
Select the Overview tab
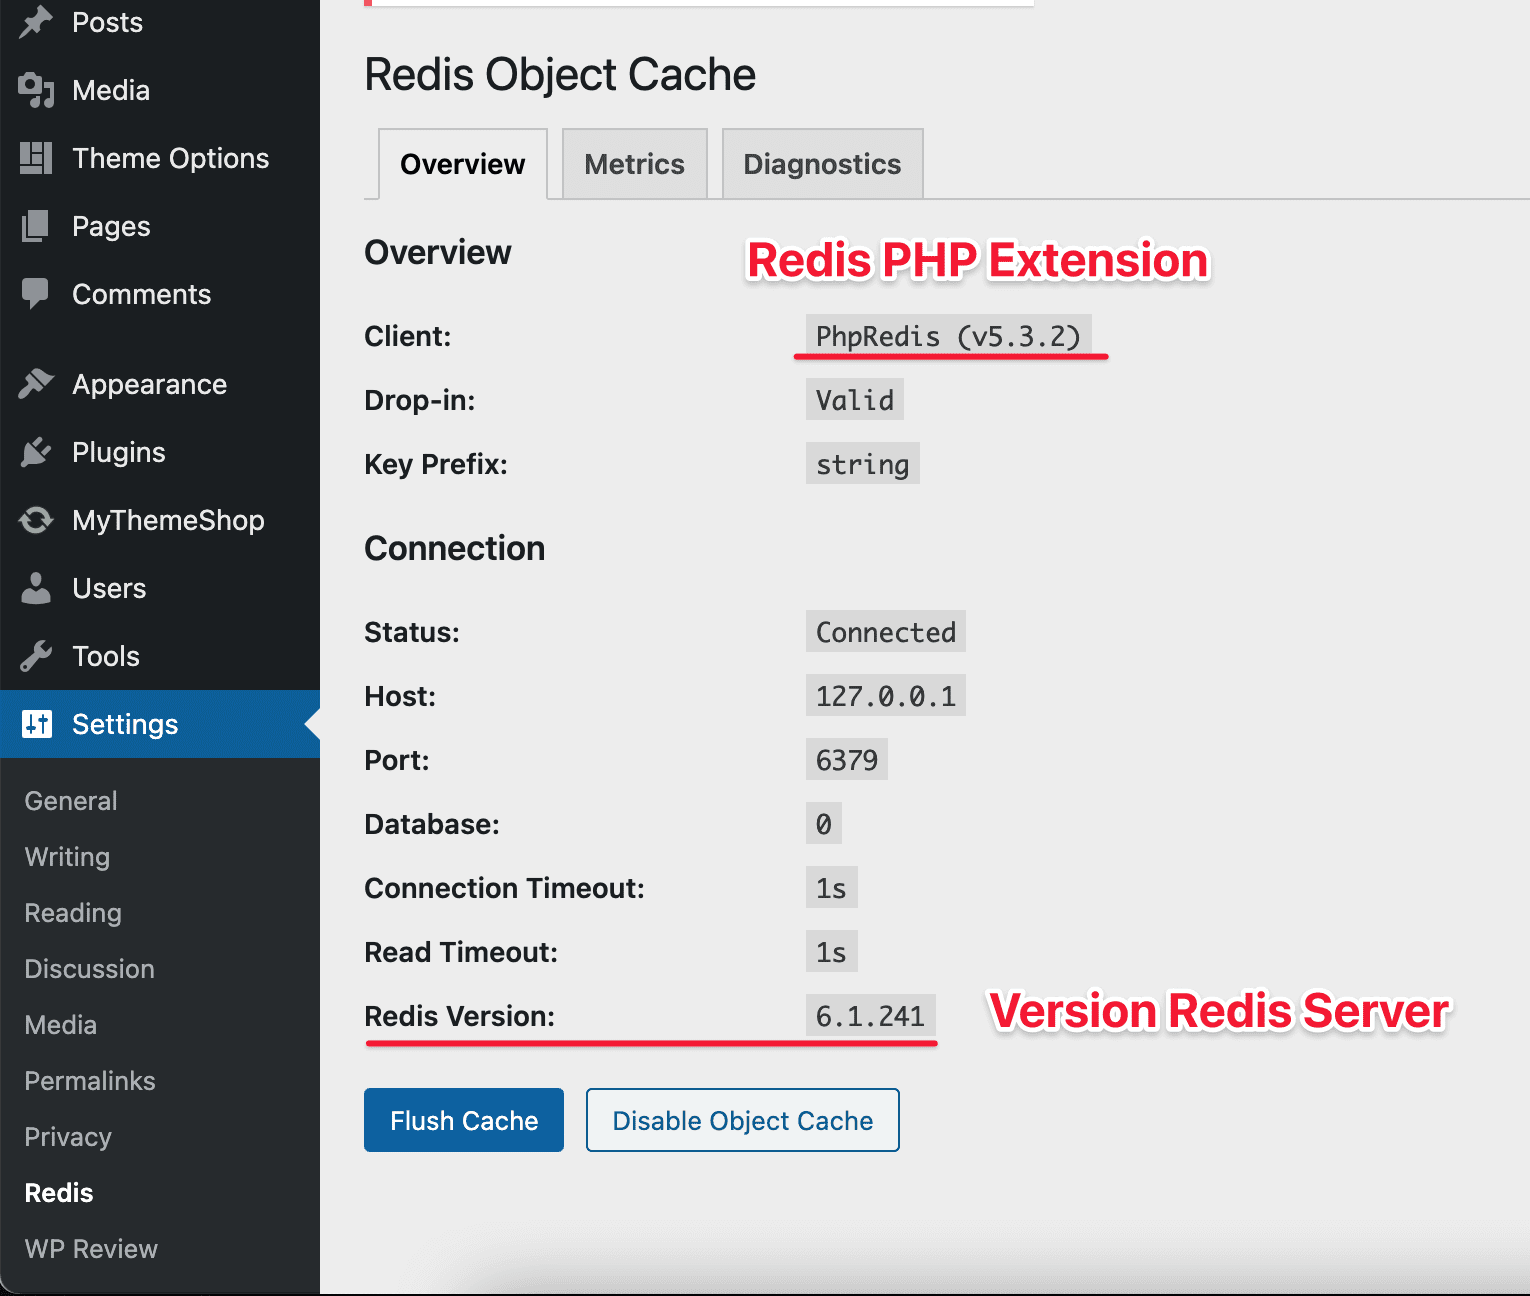pos(462,164)
